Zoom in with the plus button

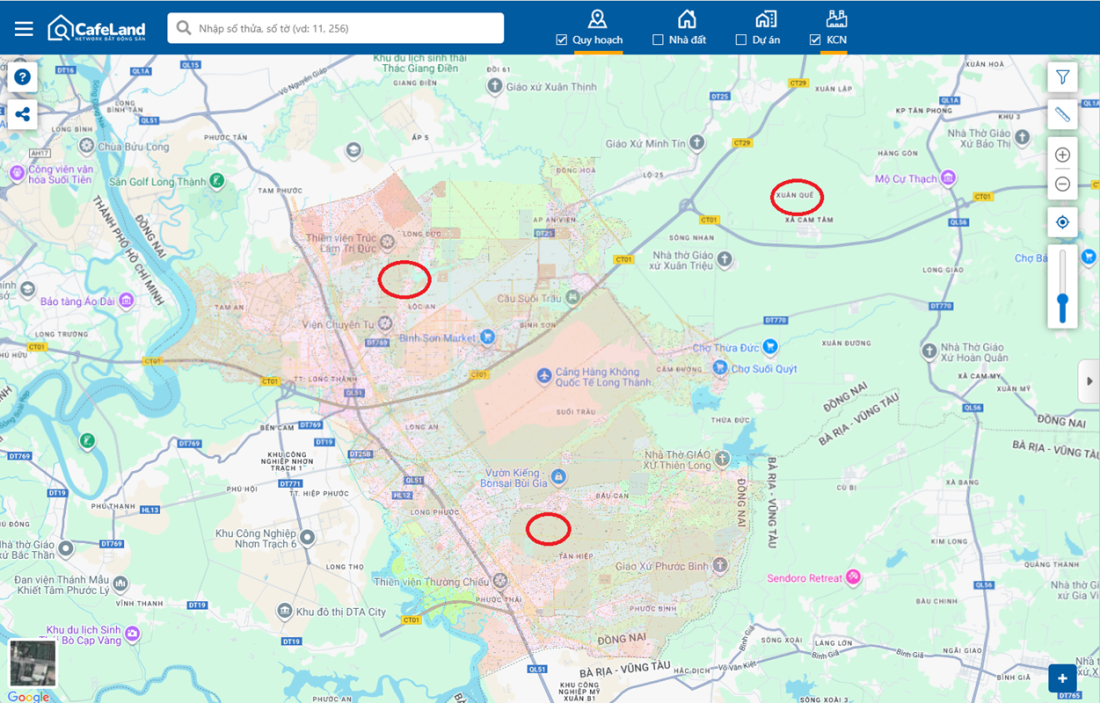point(1062,155)
